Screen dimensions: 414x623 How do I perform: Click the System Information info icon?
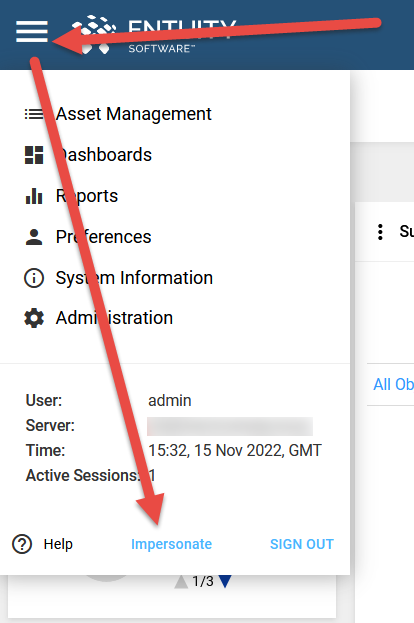pos(34,278)
